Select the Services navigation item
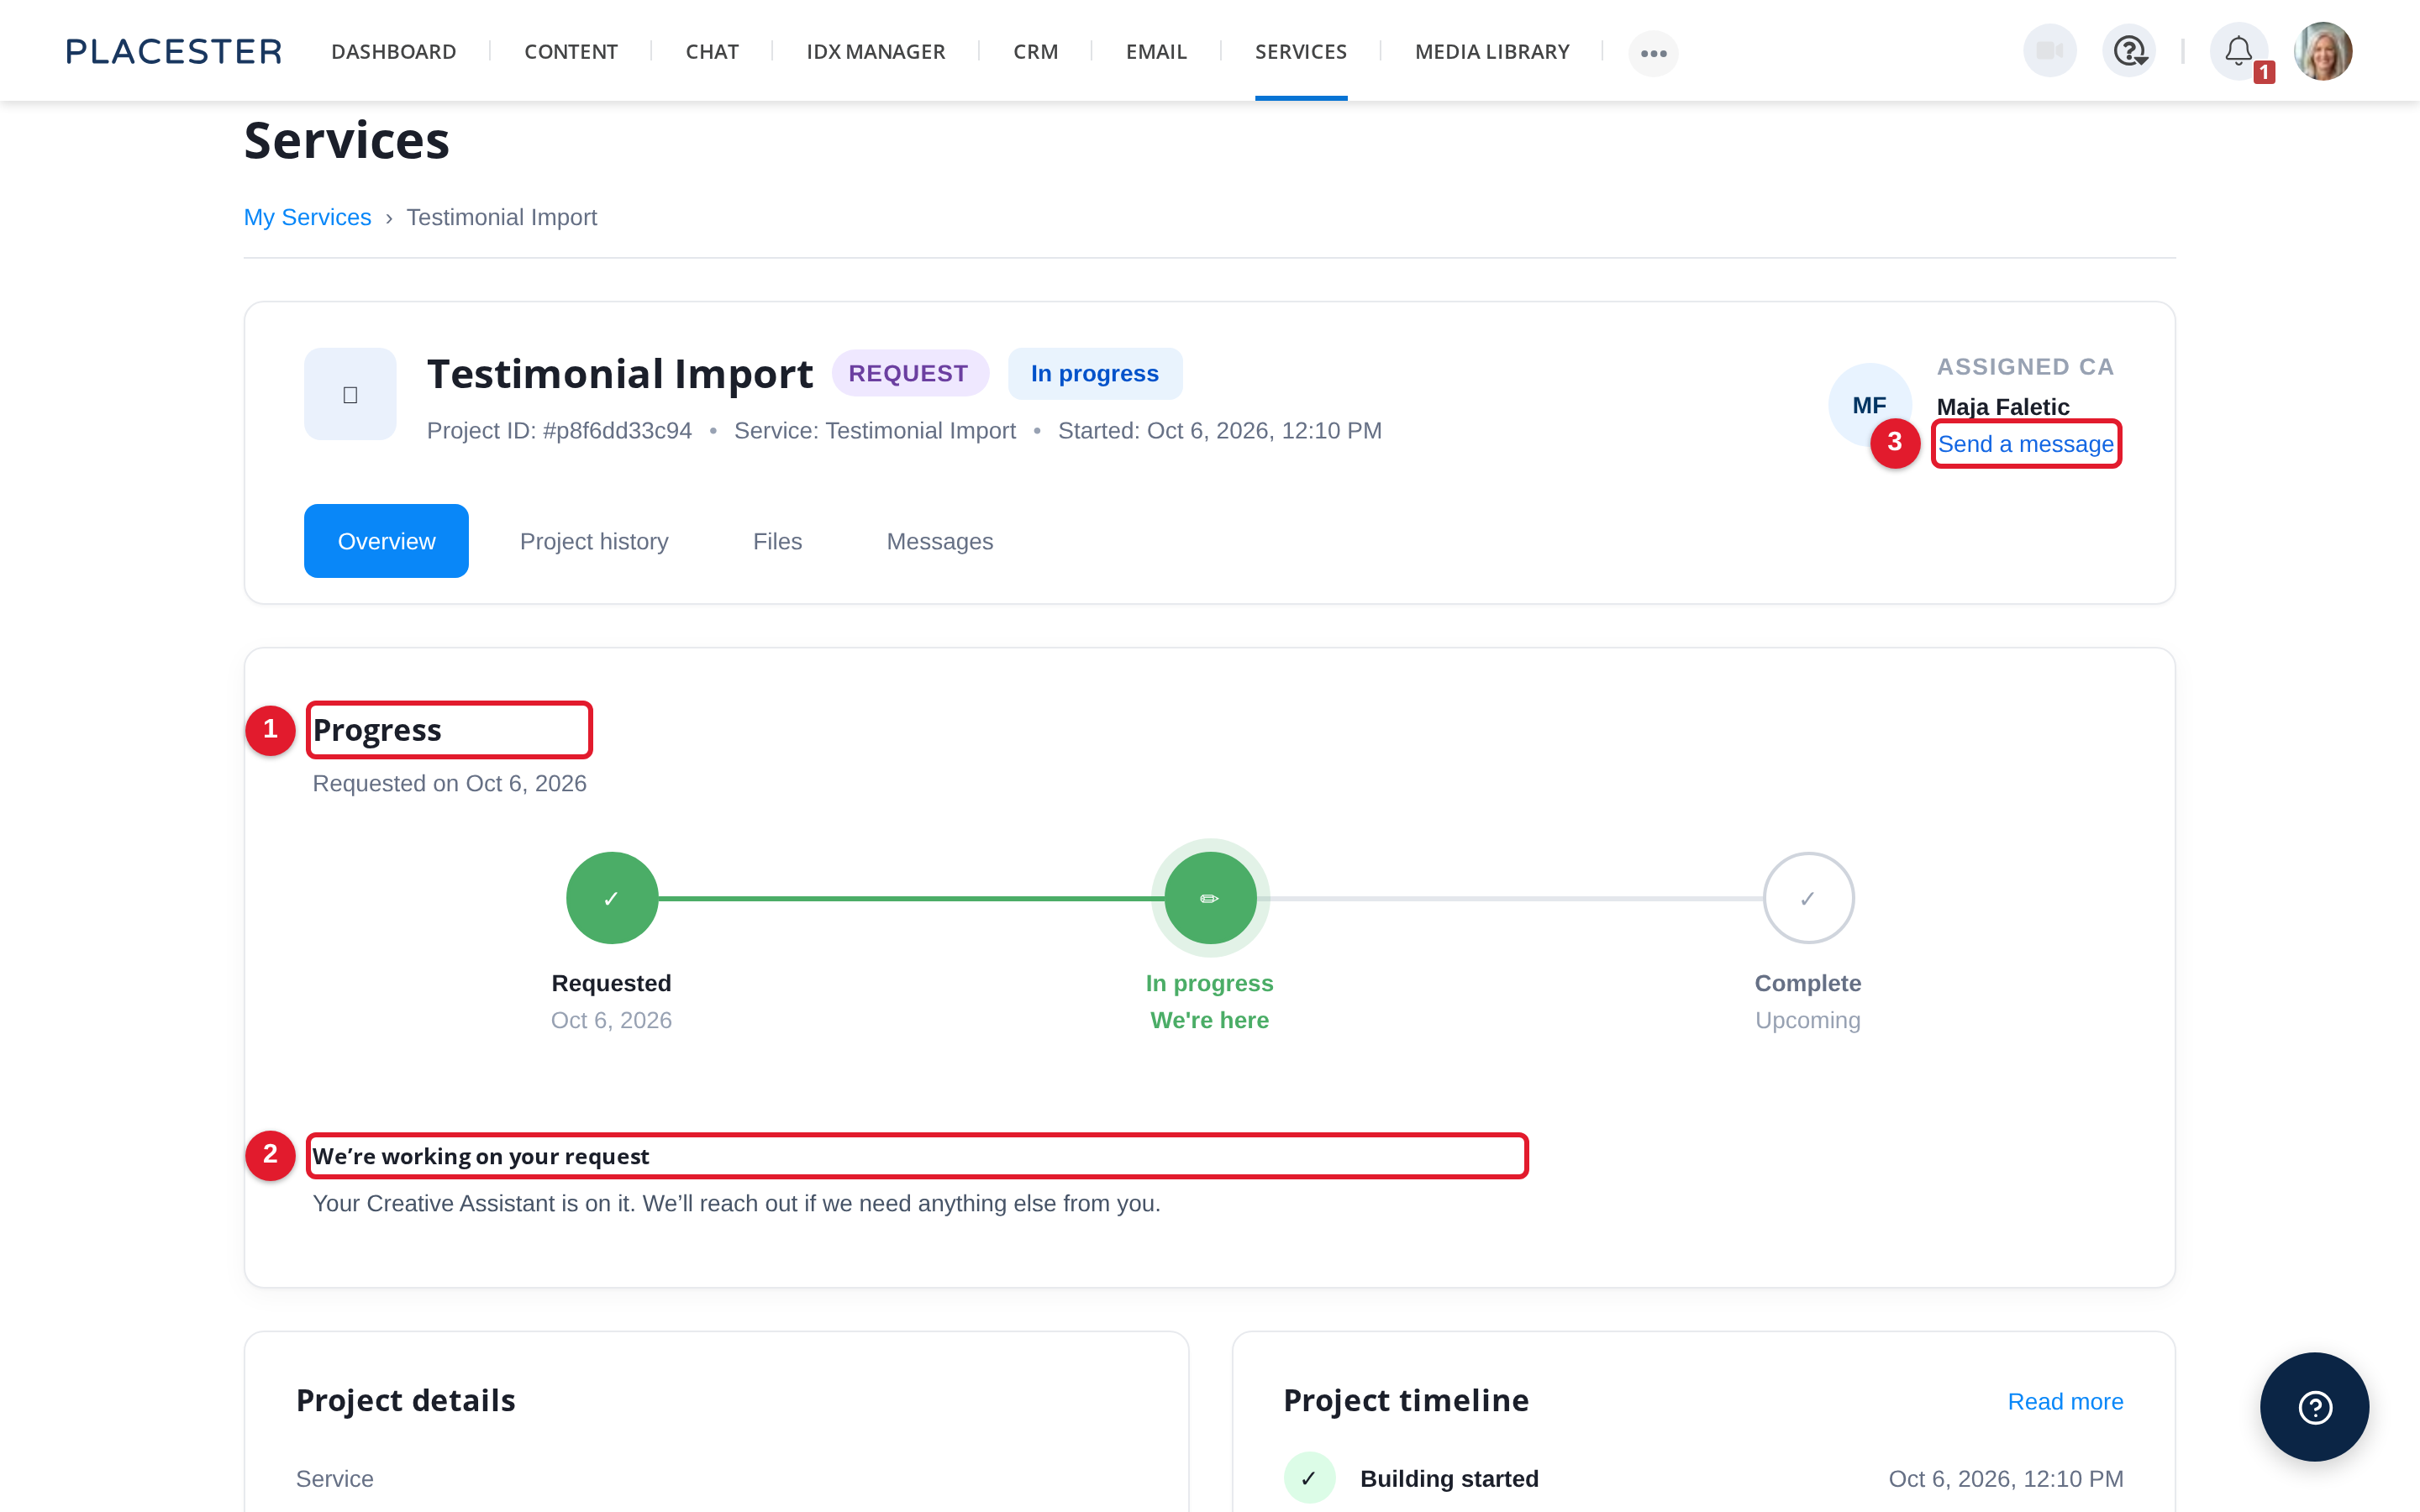Image resolution: width=2420 pixels, height=1512 pixels. 1301,51
